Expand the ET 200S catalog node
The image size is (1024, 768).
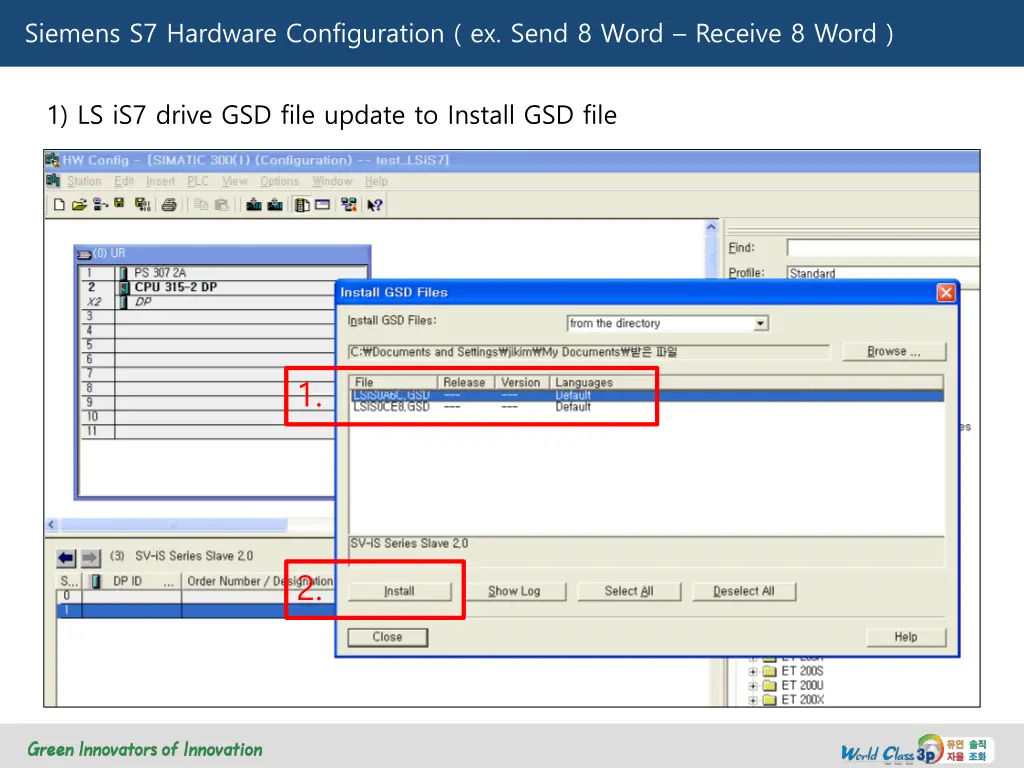tap(753, 671)
